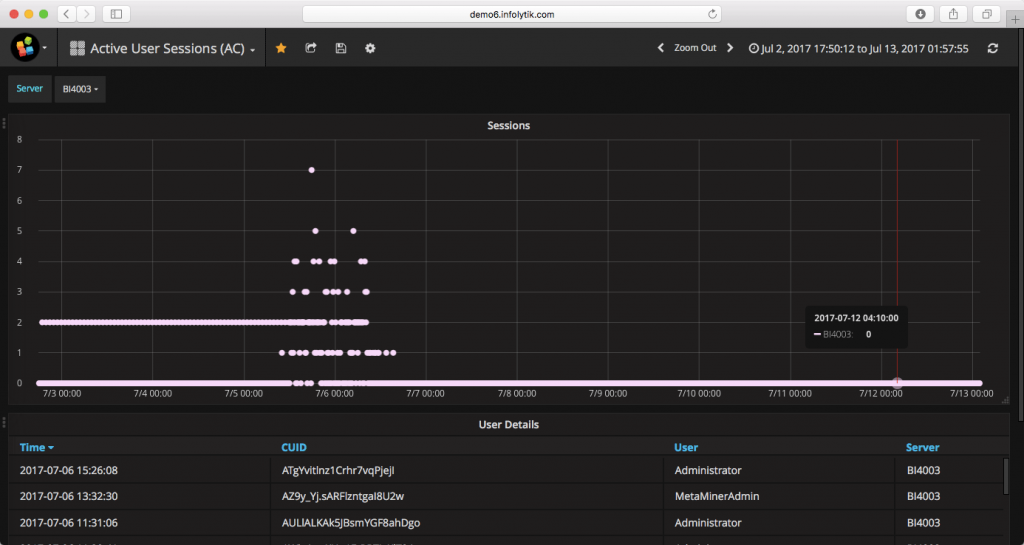Save the dashboard with disk icon
Screen dimensions: 1024x545
340,48
